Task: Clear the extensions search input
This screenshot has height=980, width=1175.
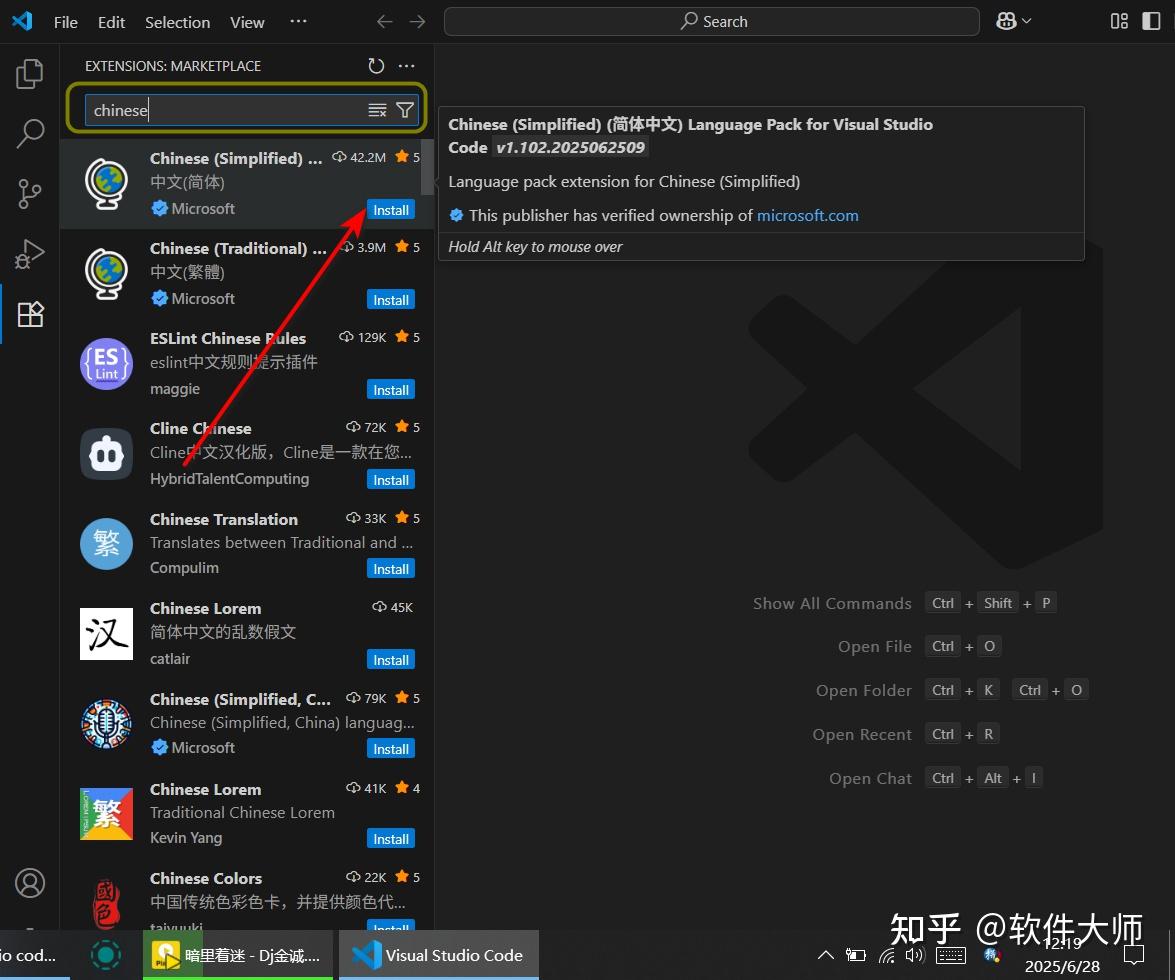Action: point(377,110)
